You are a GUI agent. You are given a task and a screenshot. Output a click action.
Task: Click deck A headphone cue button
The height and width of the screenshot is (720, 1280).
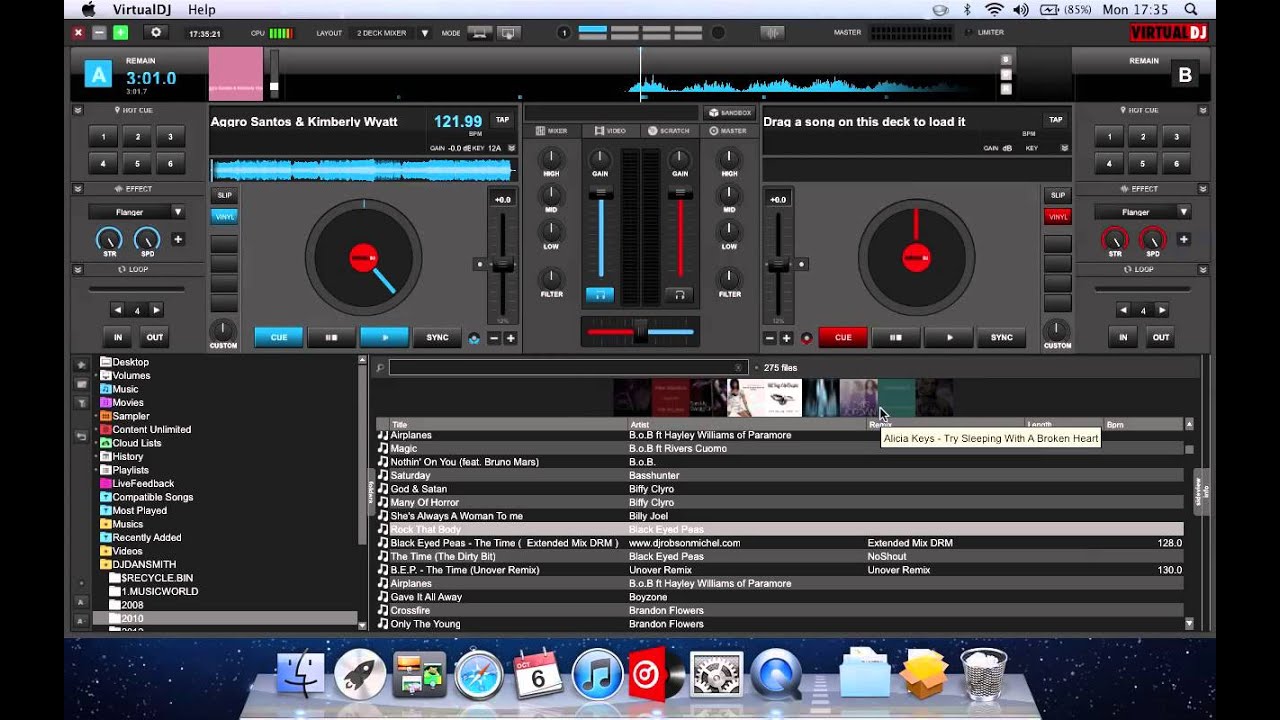tap(600, 294)
